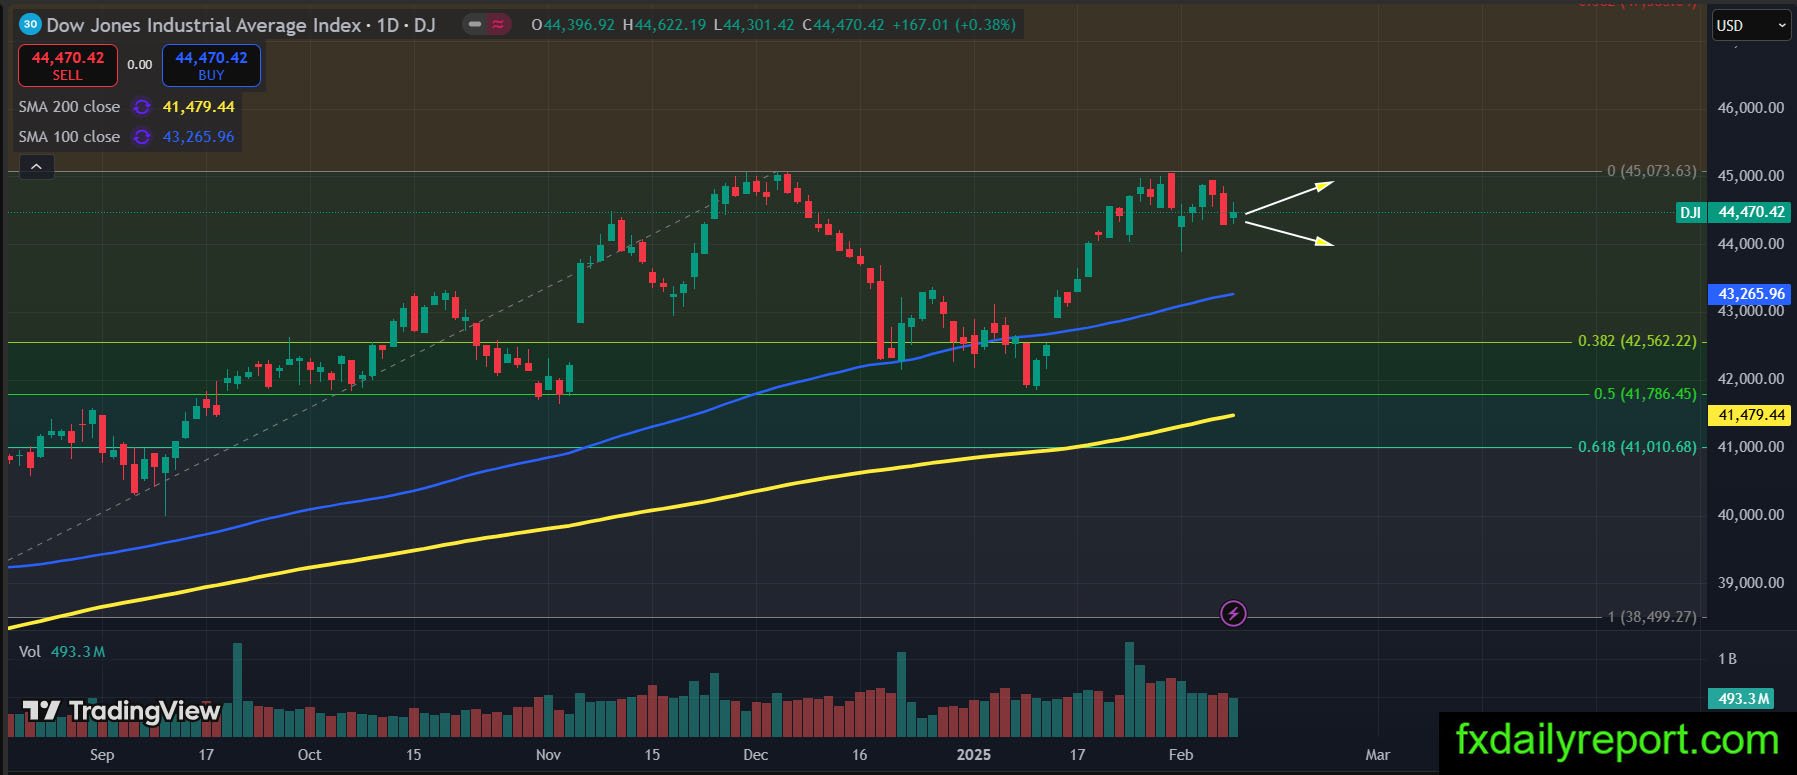Viewport: 1797px width, 775px height.
Task: Click the 2025 label on the time axis
Action: tap(973, 755)
